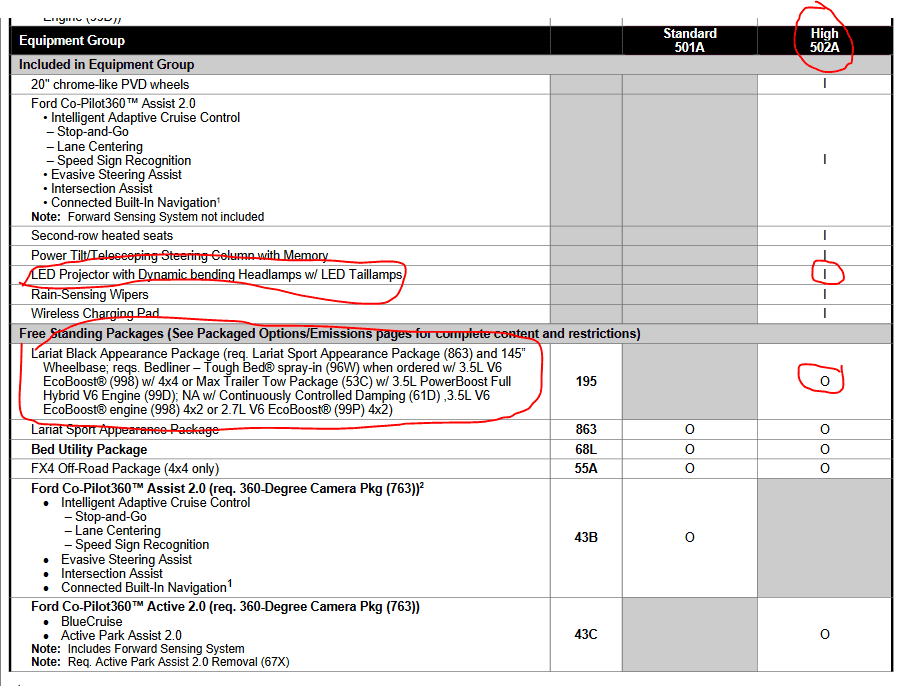The image size is (897, 686).
Task: Click option code '863'
Action: [586, 430]
